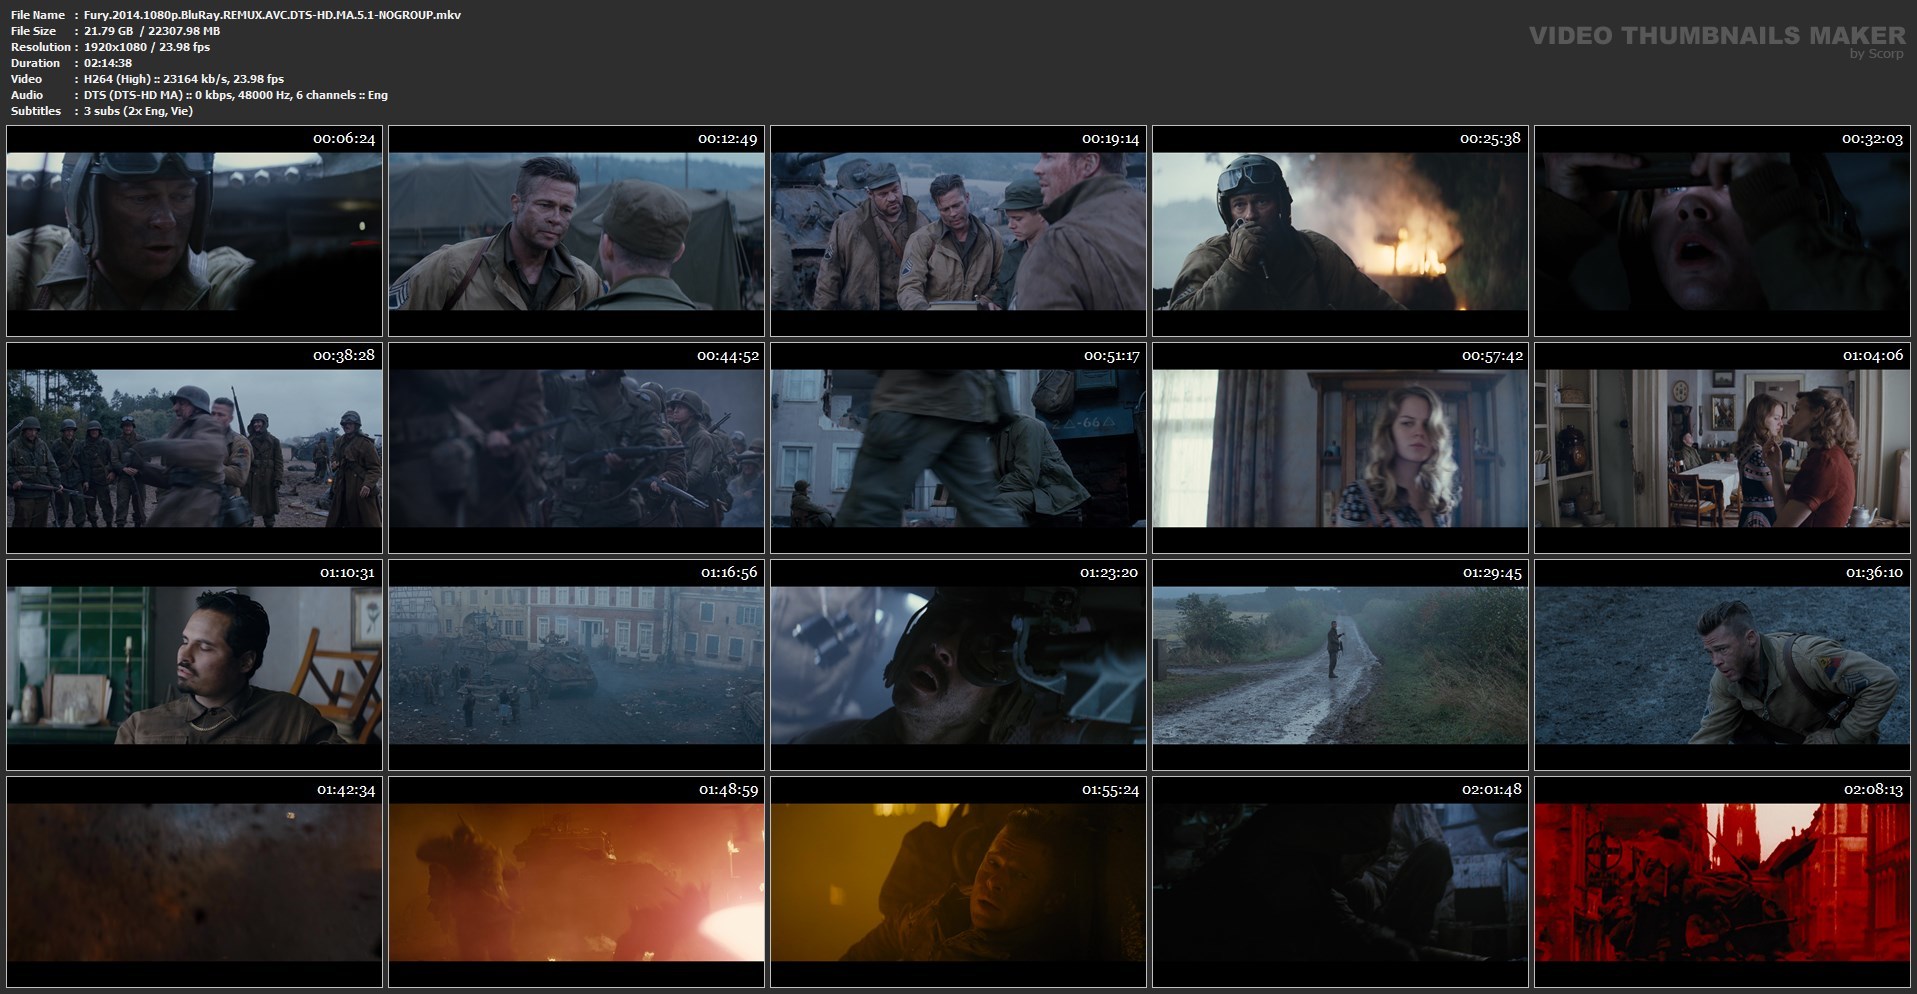Select the thumbnail timestamped 00:25:38
This screenshot has height=994, width=1917.
(x=1340, y=231)
